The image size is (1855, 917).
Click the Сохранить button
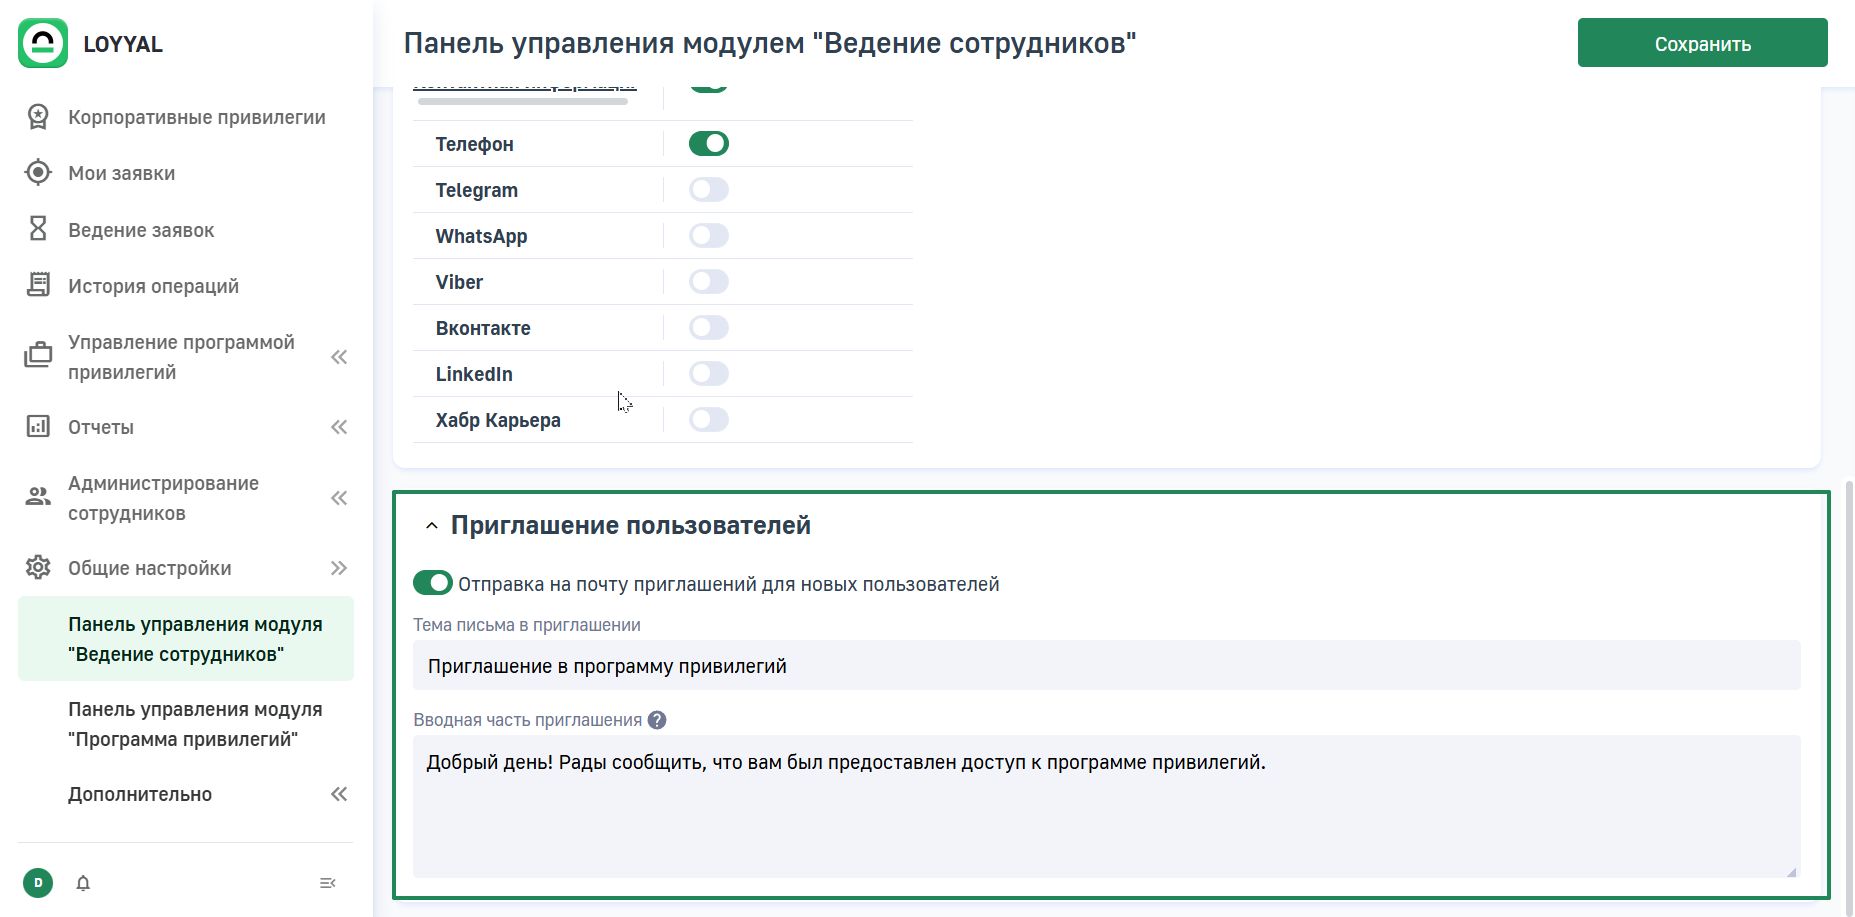click(1702, 43)
